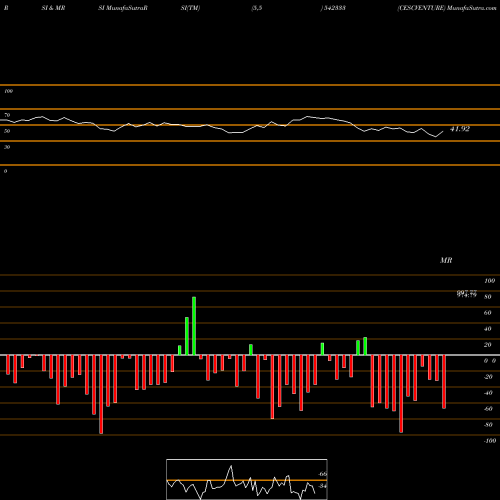
Task: Click the "SI & MR" header label
Action: (53, 8)
